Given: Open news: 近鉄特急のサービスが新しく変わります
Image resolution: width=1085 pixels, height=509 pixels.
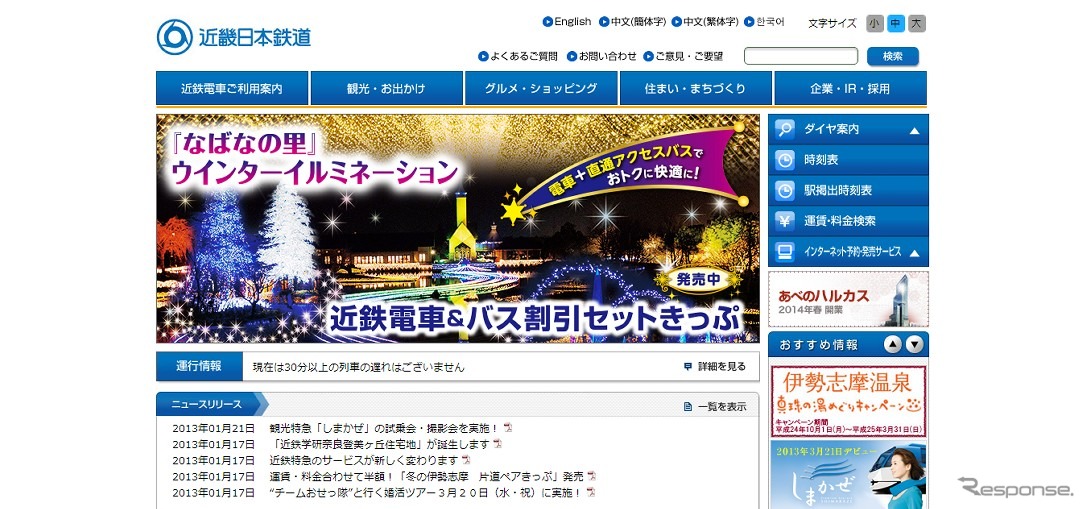Looking at the screenshot, I should 363,460.
